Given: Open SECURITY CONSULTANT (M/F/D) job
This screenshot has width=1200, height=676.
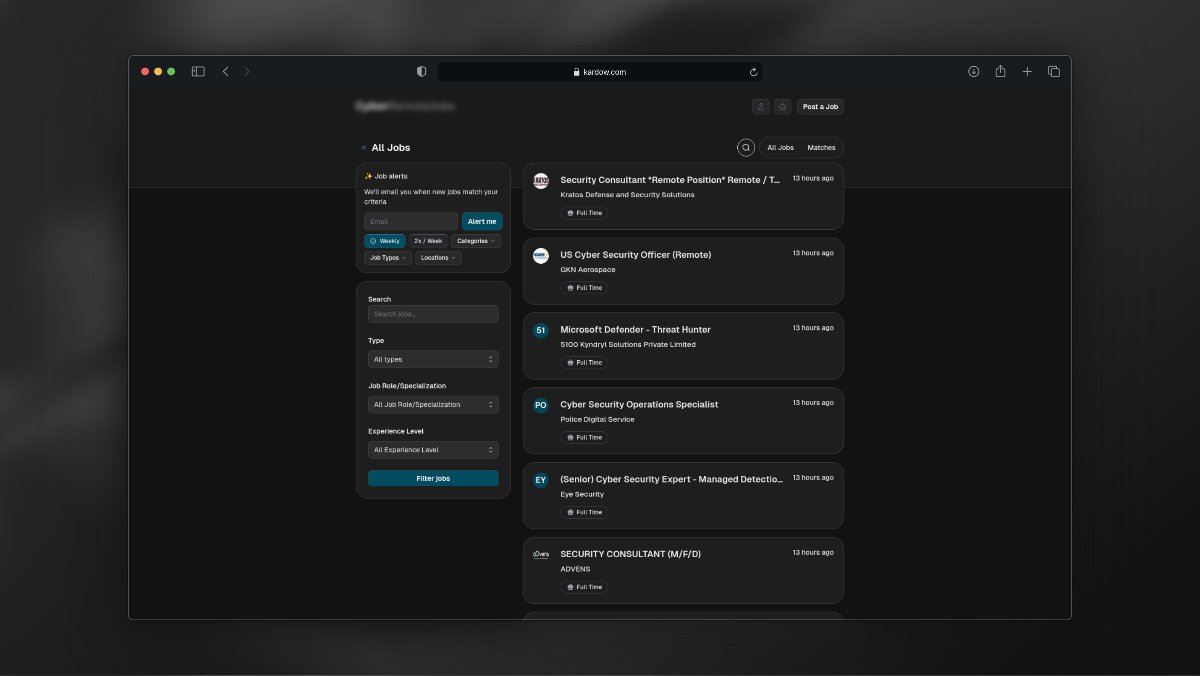Looking at the screenshot, I should click(630, 554).
